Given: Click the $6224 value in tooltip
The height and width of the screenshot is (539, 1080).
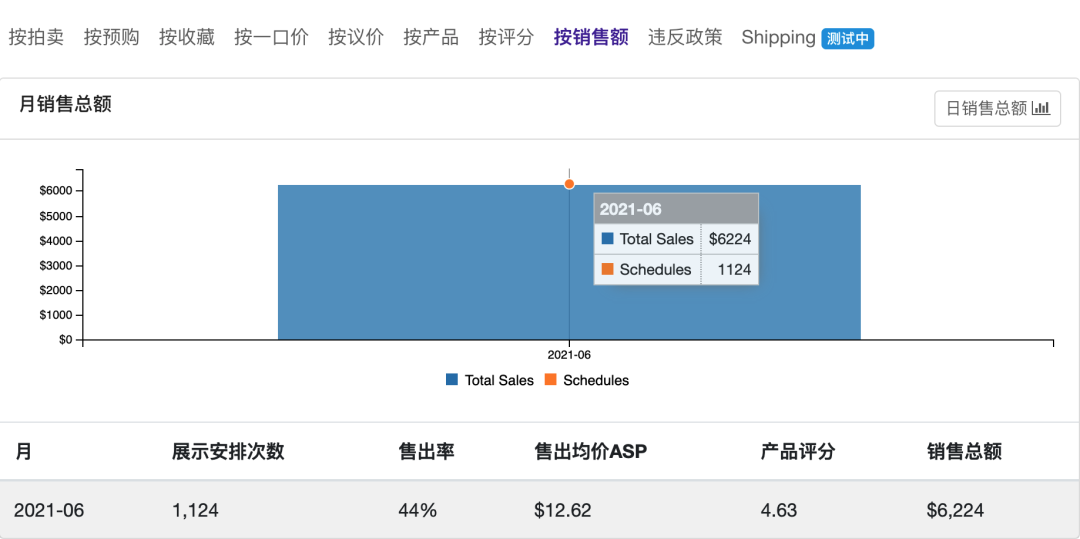Looking at the screenshot, I should coord(729,240).
